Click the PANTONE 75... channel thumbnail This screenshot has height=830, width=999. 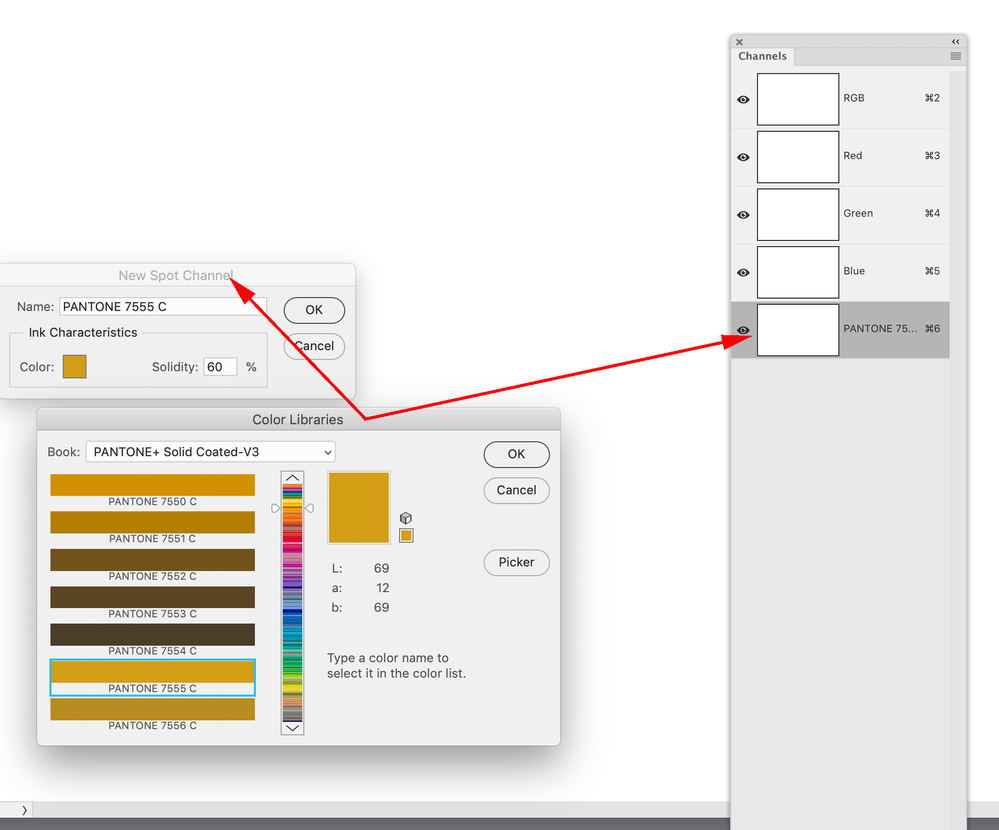798,330
